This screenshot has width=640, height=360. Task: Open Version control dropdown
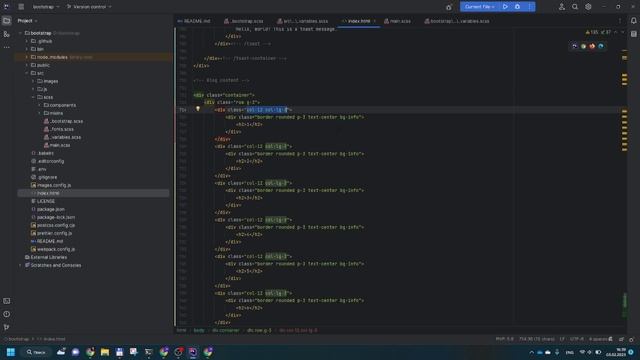point(89,7)
